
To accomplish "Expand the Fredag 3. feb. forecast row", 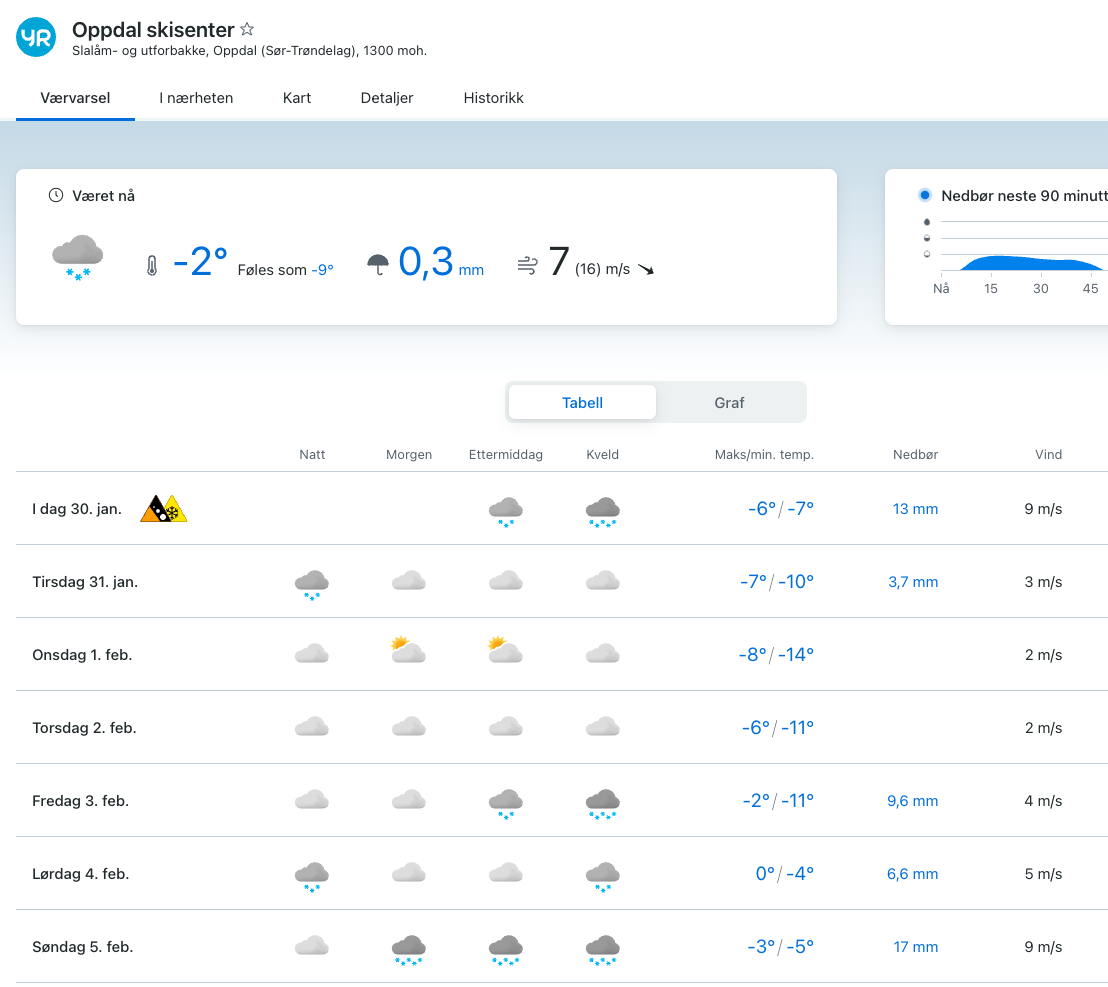I will point(80,801).
